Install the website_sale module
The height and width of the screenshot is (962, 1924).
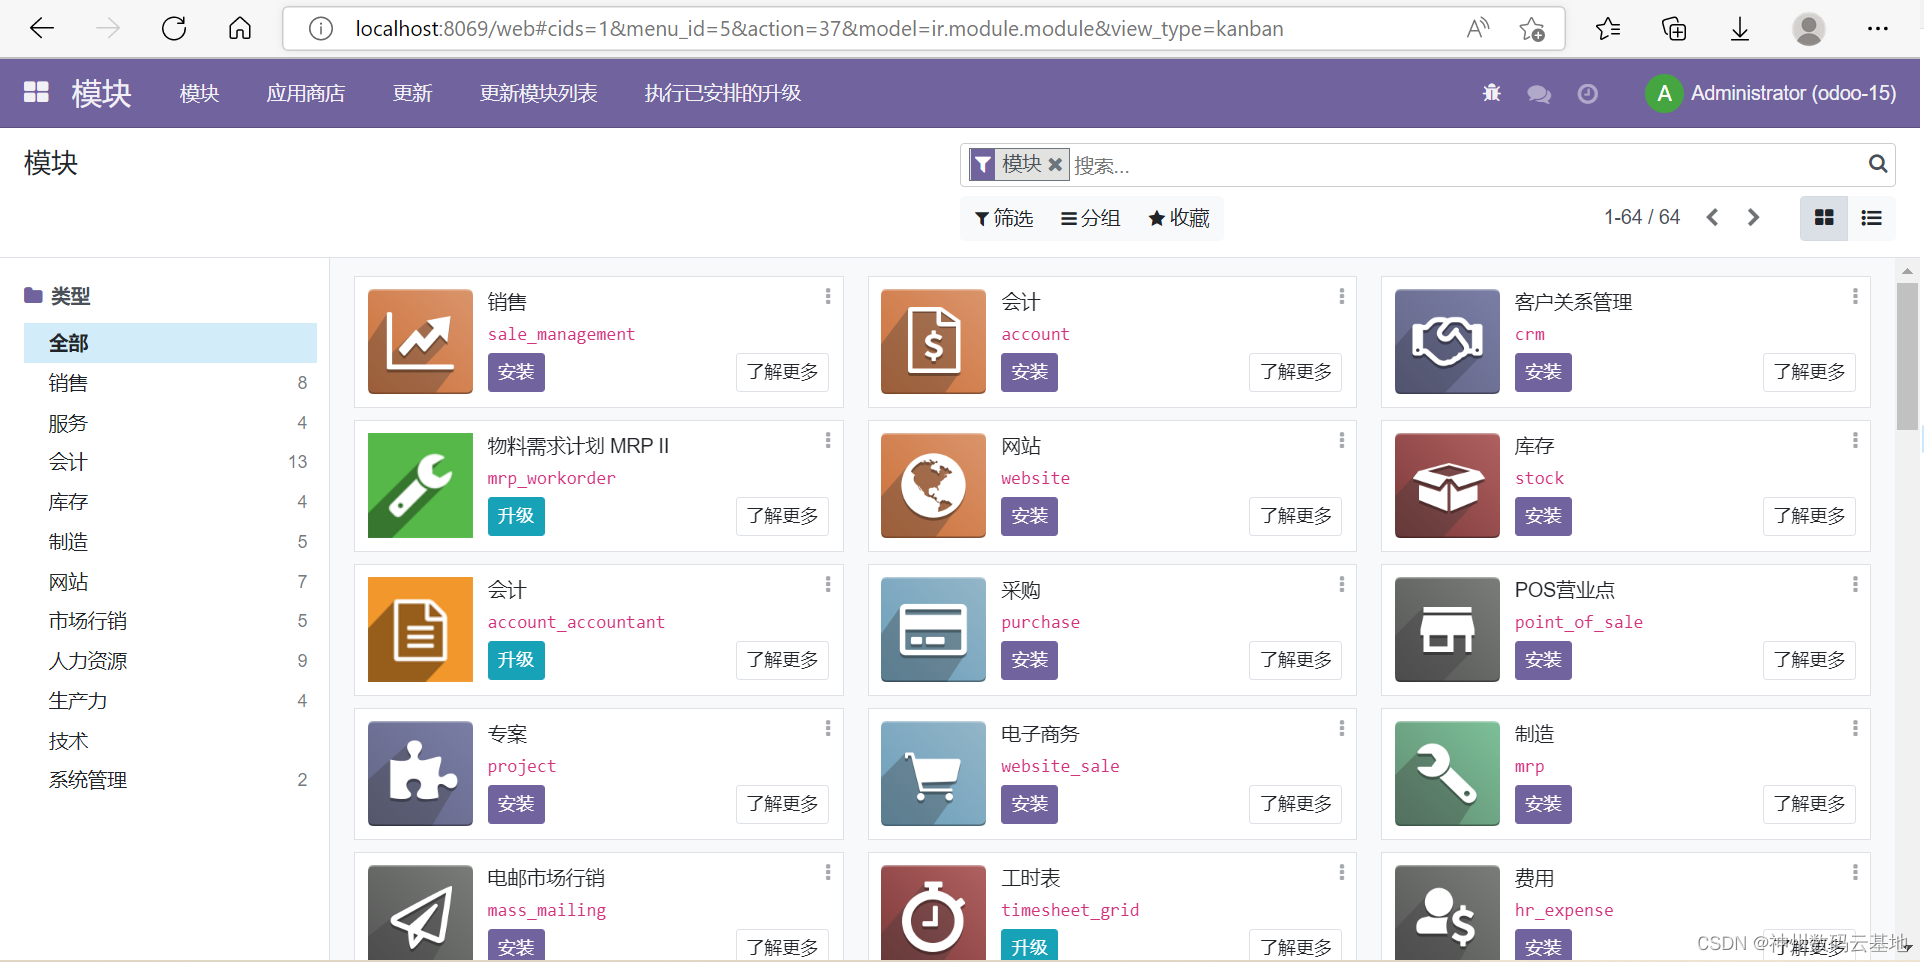coord(1029,804)
